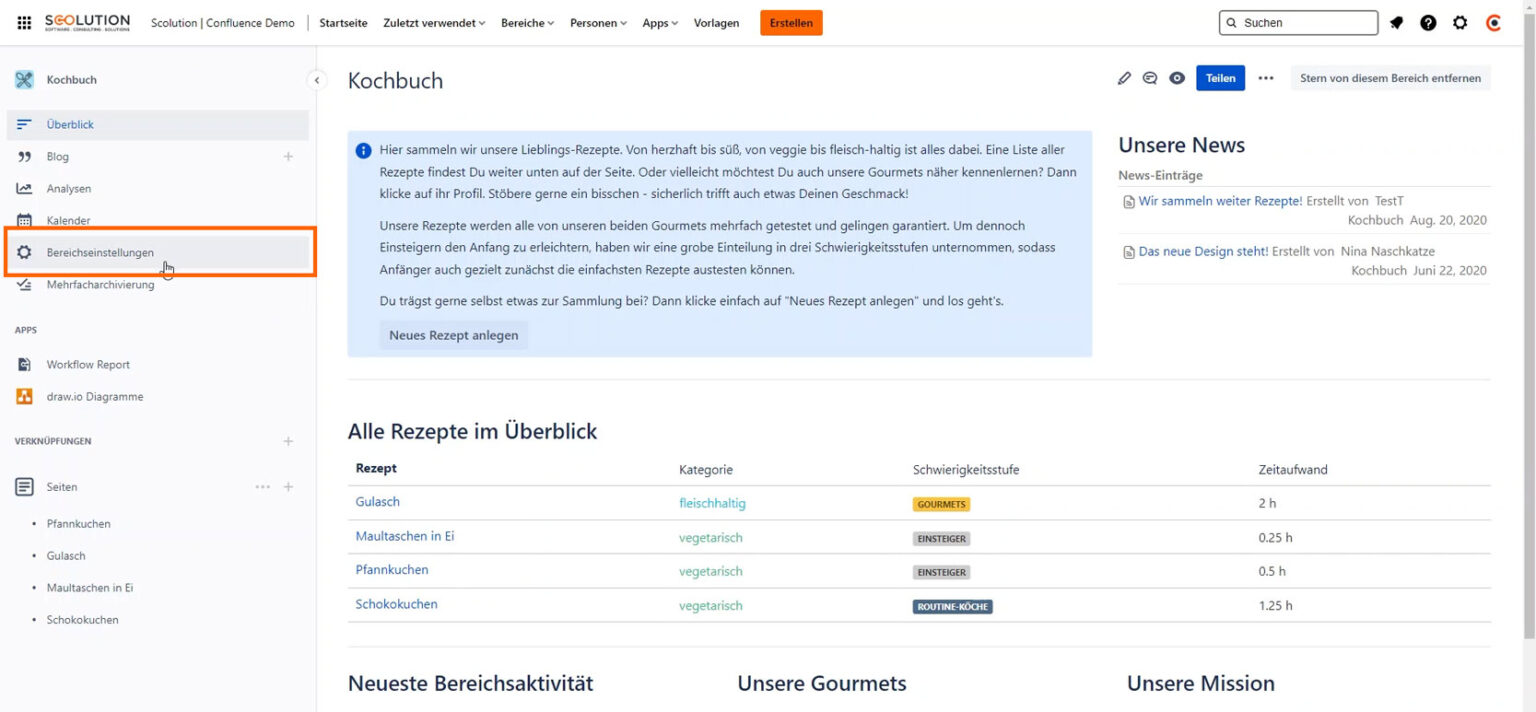The image size is (1536, 712).
Task: Click the notifications bell icon
Action: 1397,23
